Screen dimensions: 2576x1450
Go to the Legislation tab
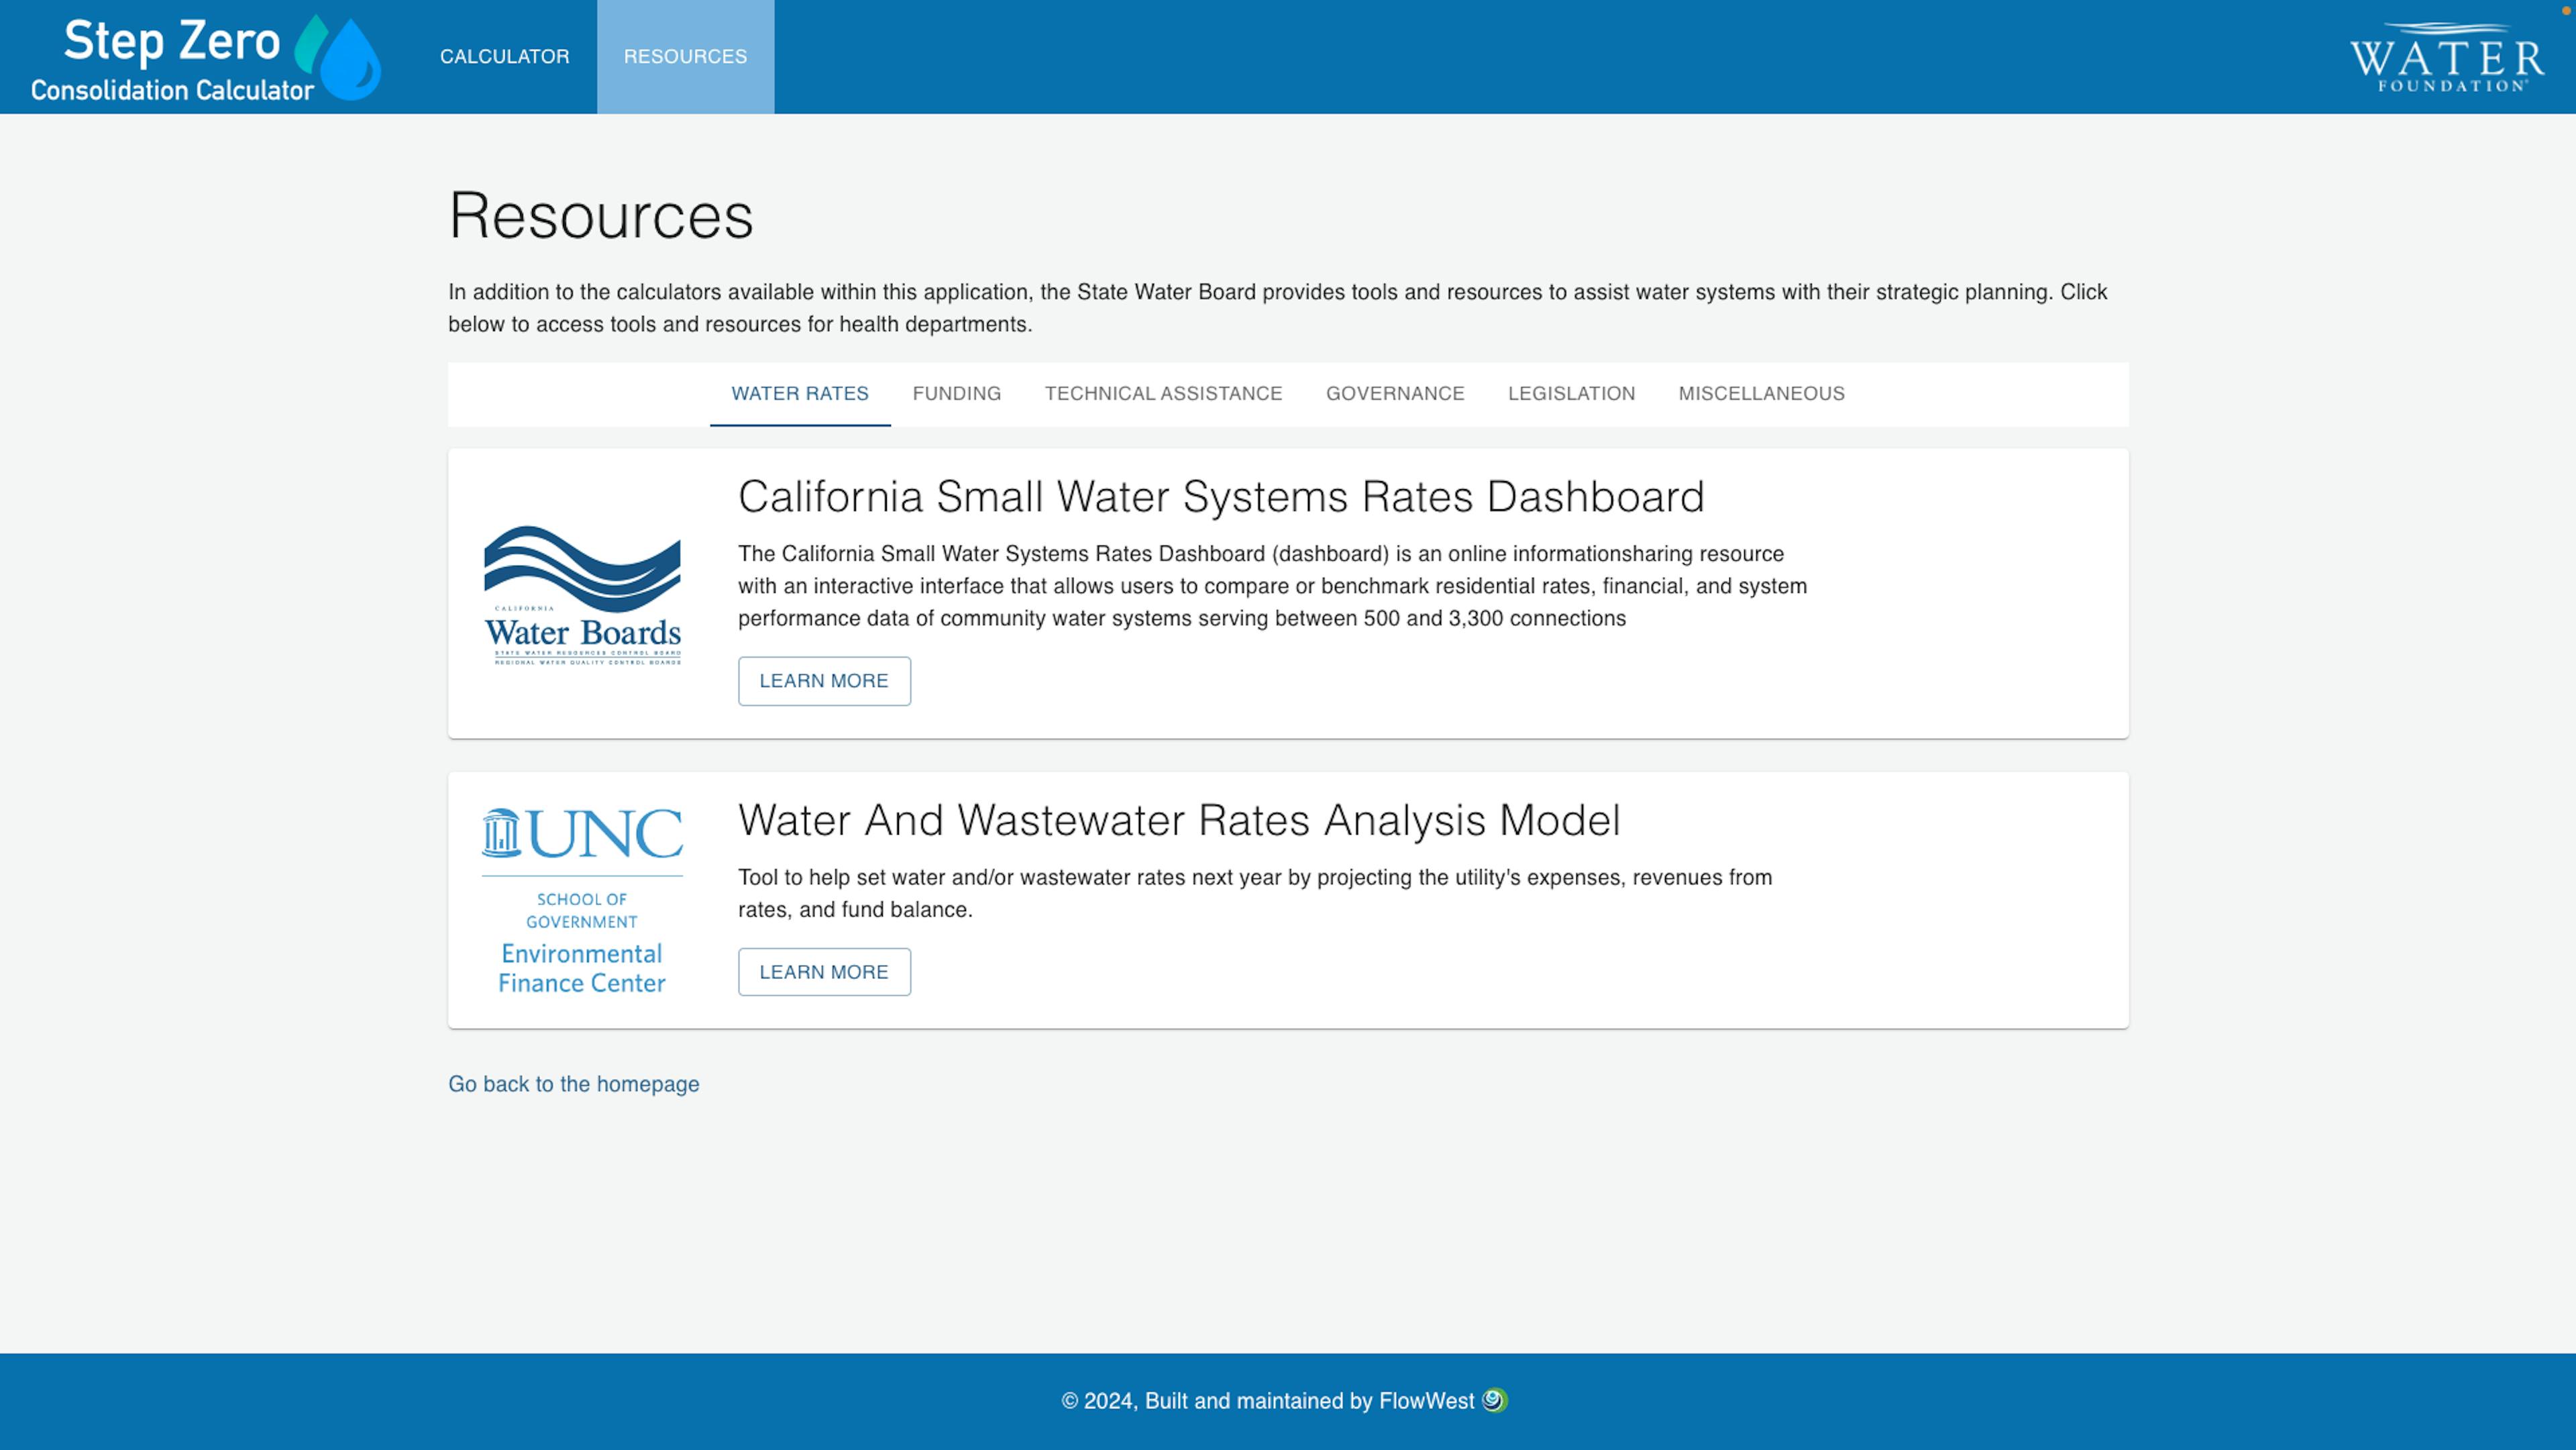1571,394
